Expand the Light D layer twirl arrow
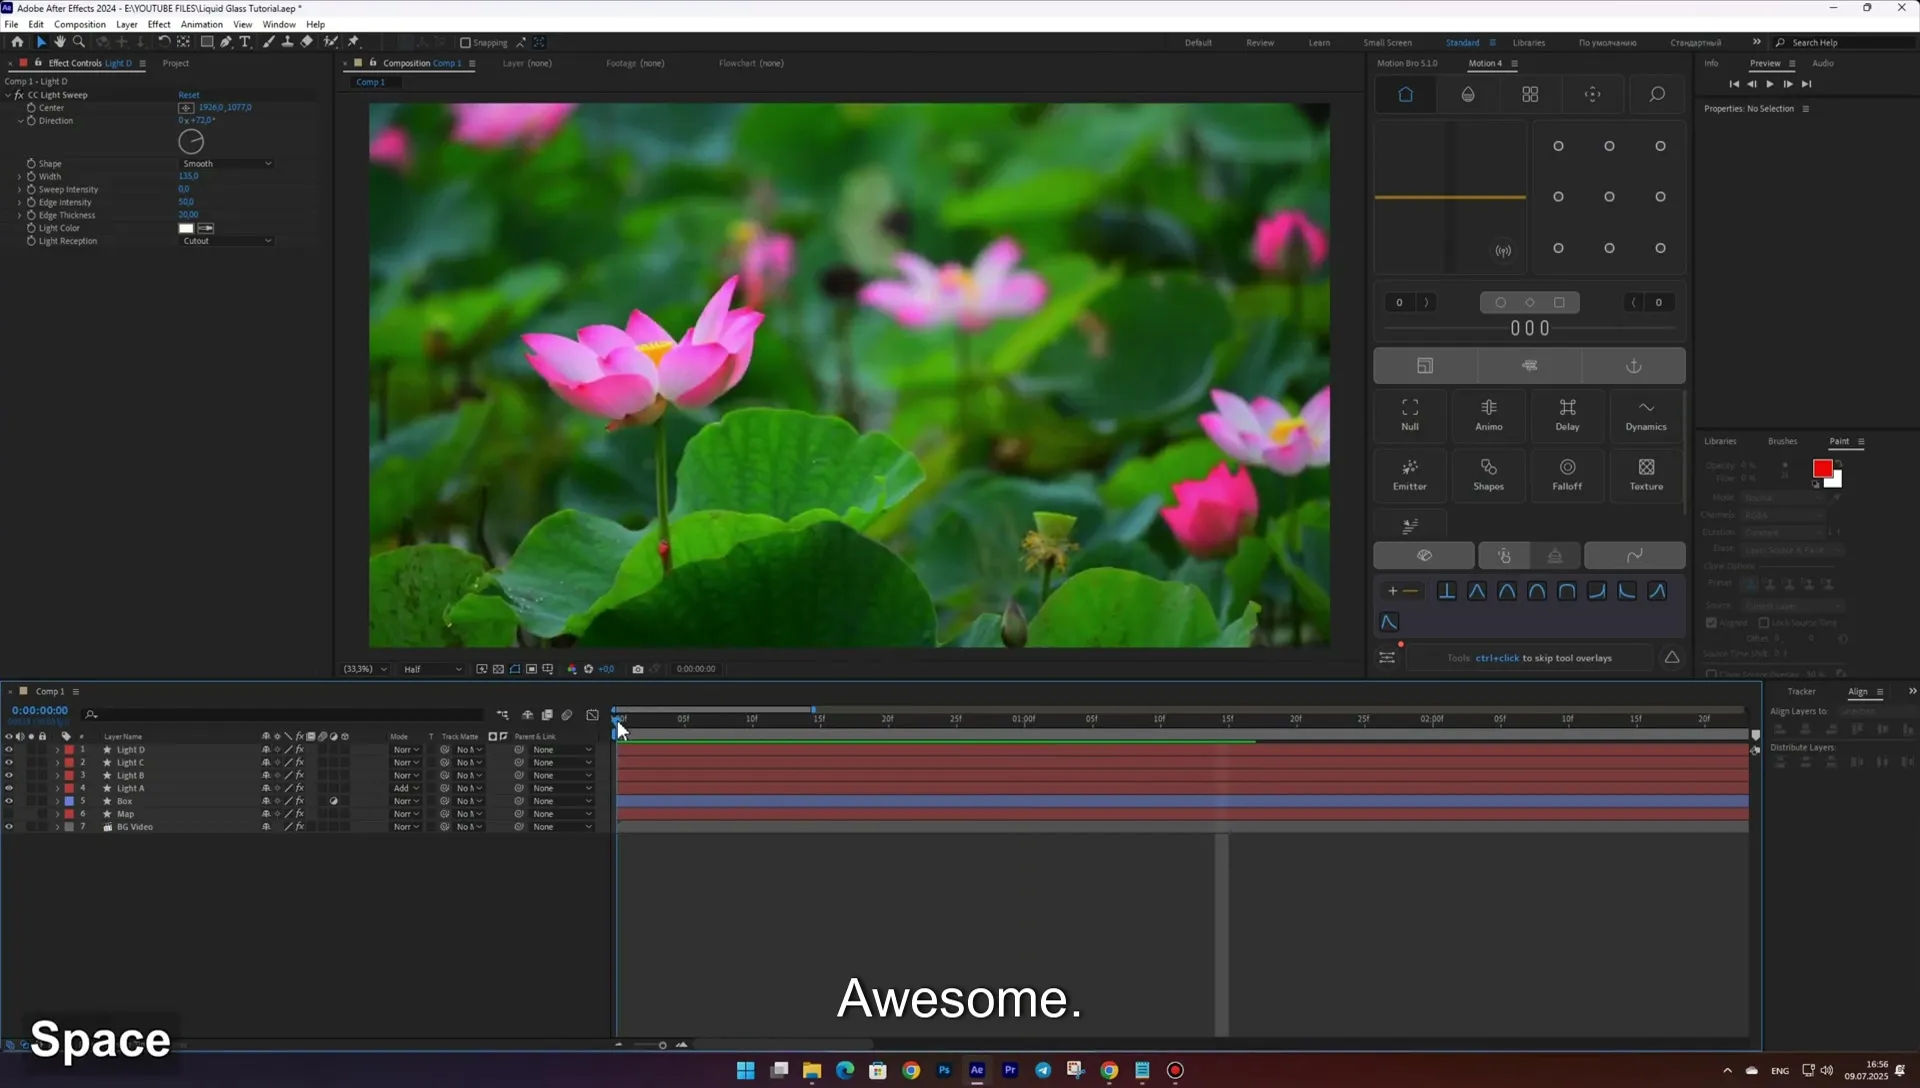This screenshot has width=1920, height=1088. pyautogui.click(x=57, y=750)
